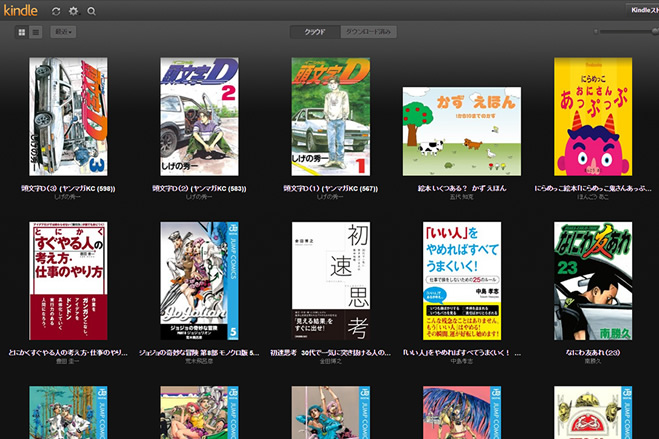Open JoJolion volume 5 cover
659x439 pixels.
(199, 281)
